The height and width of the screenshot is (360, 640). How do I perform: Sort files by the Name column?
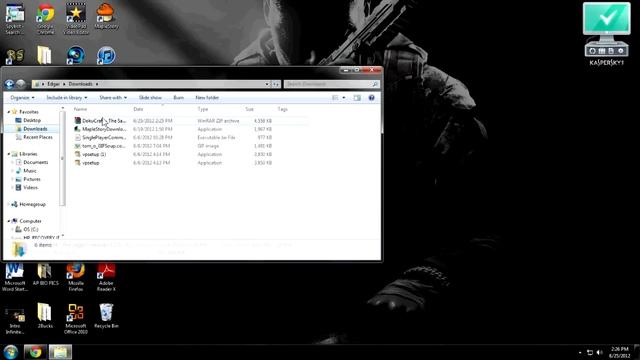80,109
